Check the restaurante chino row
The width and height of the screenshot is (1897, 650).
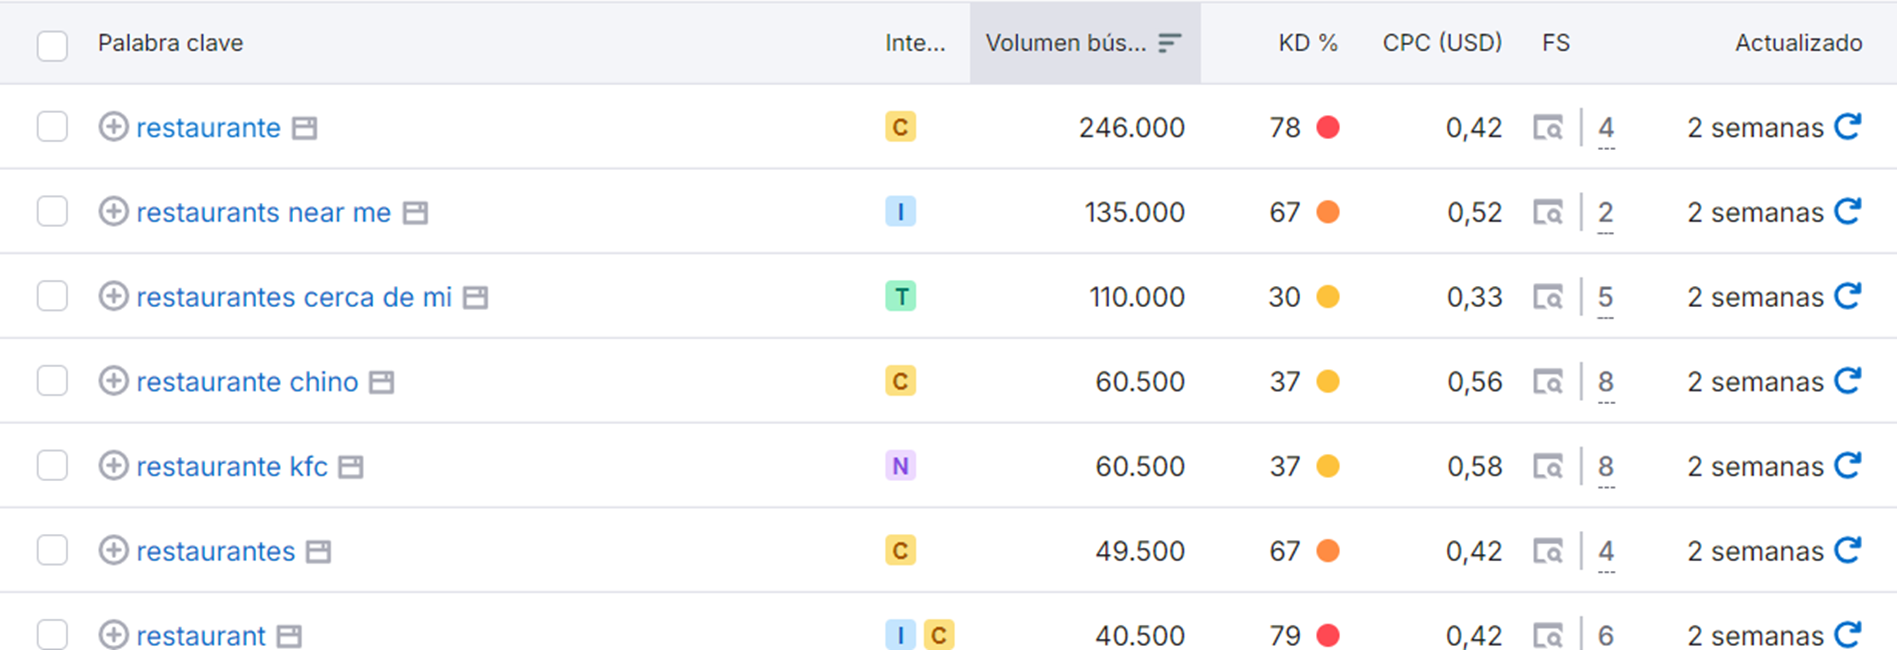coord(52,381)
